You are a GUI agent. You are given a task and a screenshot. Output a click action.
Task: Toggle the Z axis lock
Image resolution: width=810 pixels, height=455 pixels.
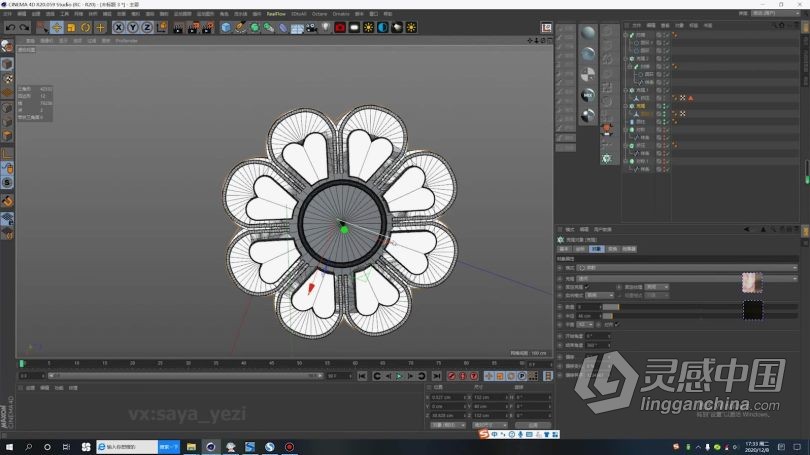pos(147,27)
